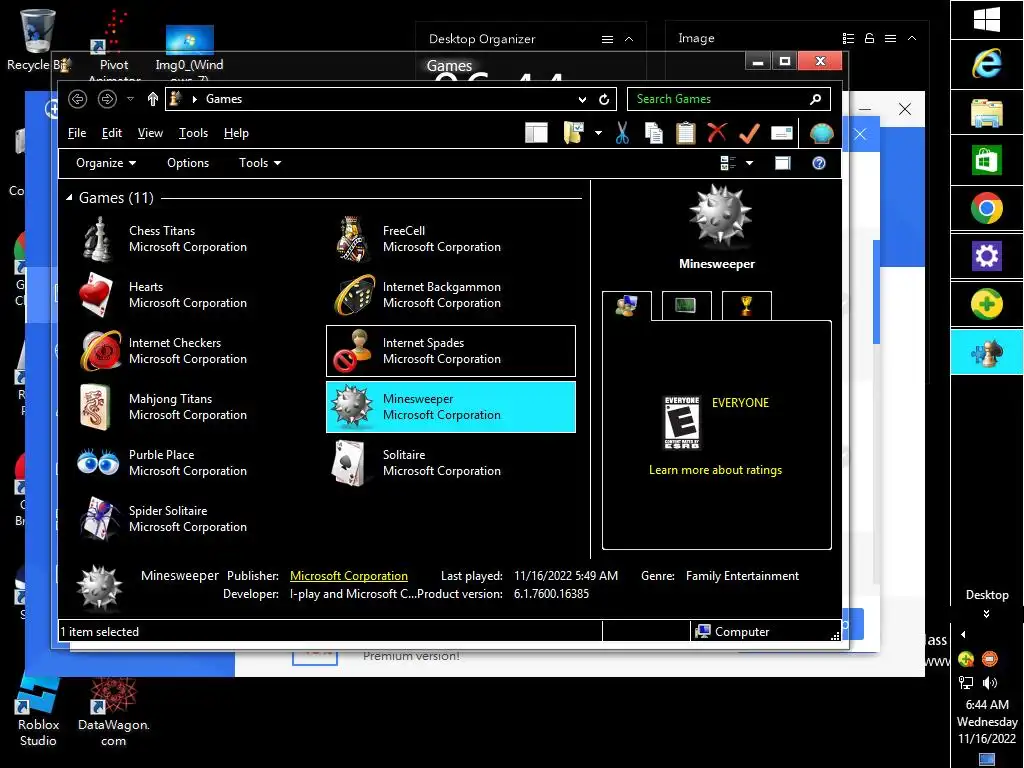Collapse the Games (11) group
The height and width of the screenshot is (768, 1024).
point(69,197)
